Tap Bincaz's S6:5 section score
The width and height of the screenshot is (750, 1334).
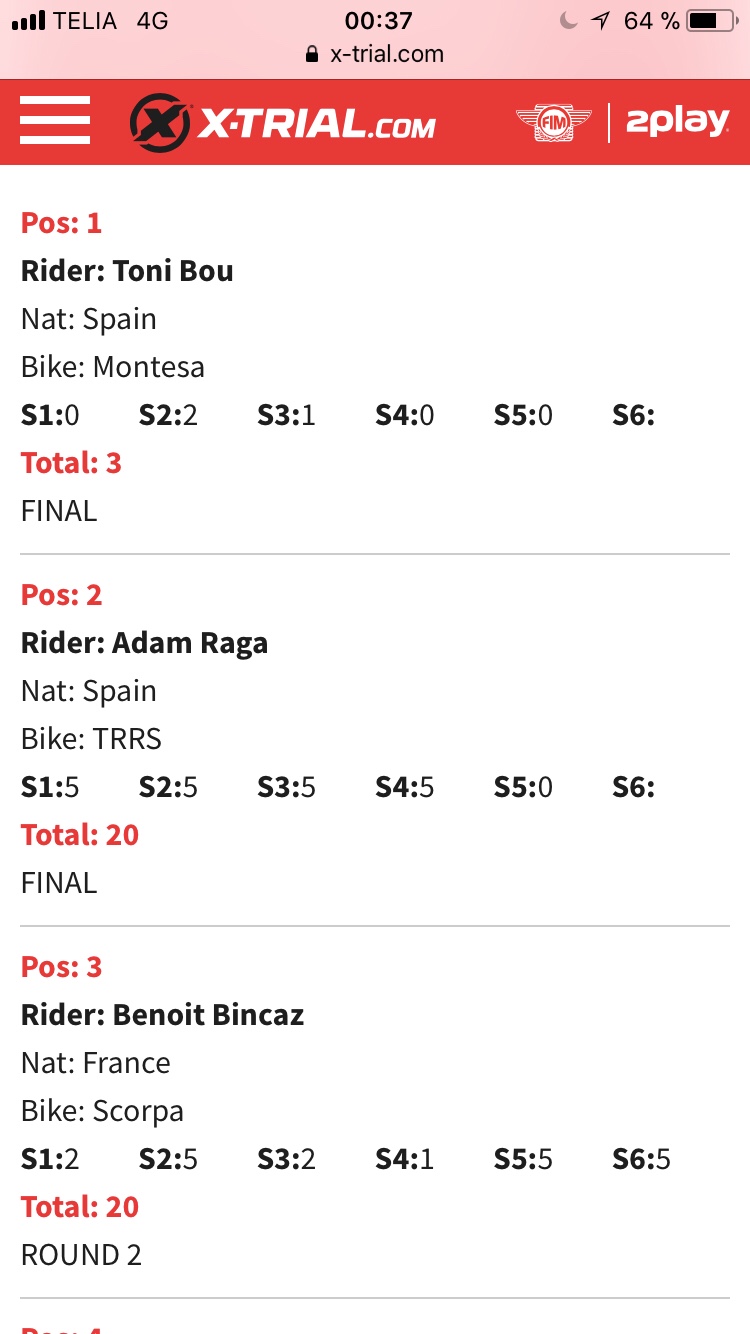coord(641,1159)
